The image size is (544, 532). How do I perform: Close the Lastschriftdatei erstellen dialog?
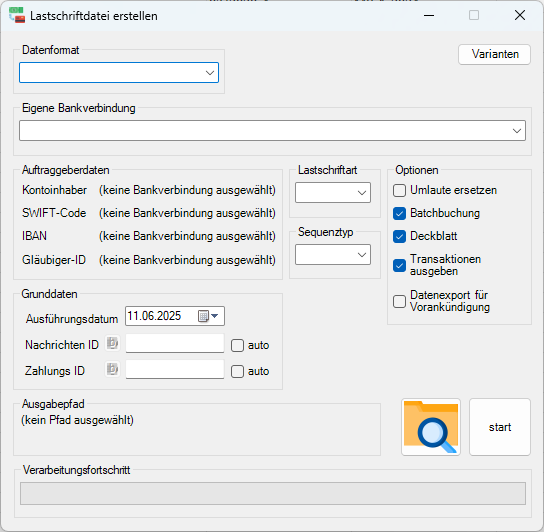click(520, 15)
